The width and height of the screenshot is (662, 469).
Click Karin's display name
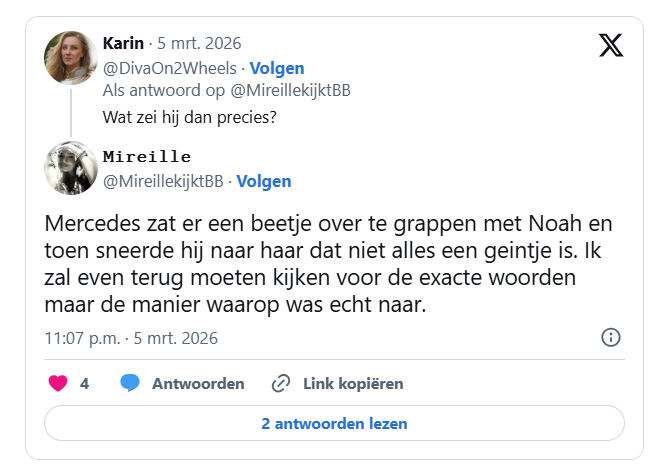point(123,43)
